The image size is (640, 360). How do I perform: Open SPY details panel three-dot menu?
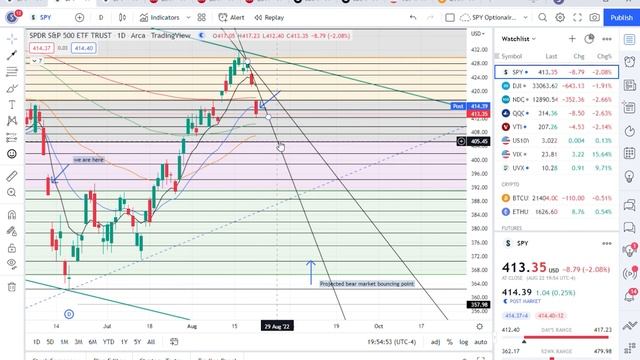point(607,243)
